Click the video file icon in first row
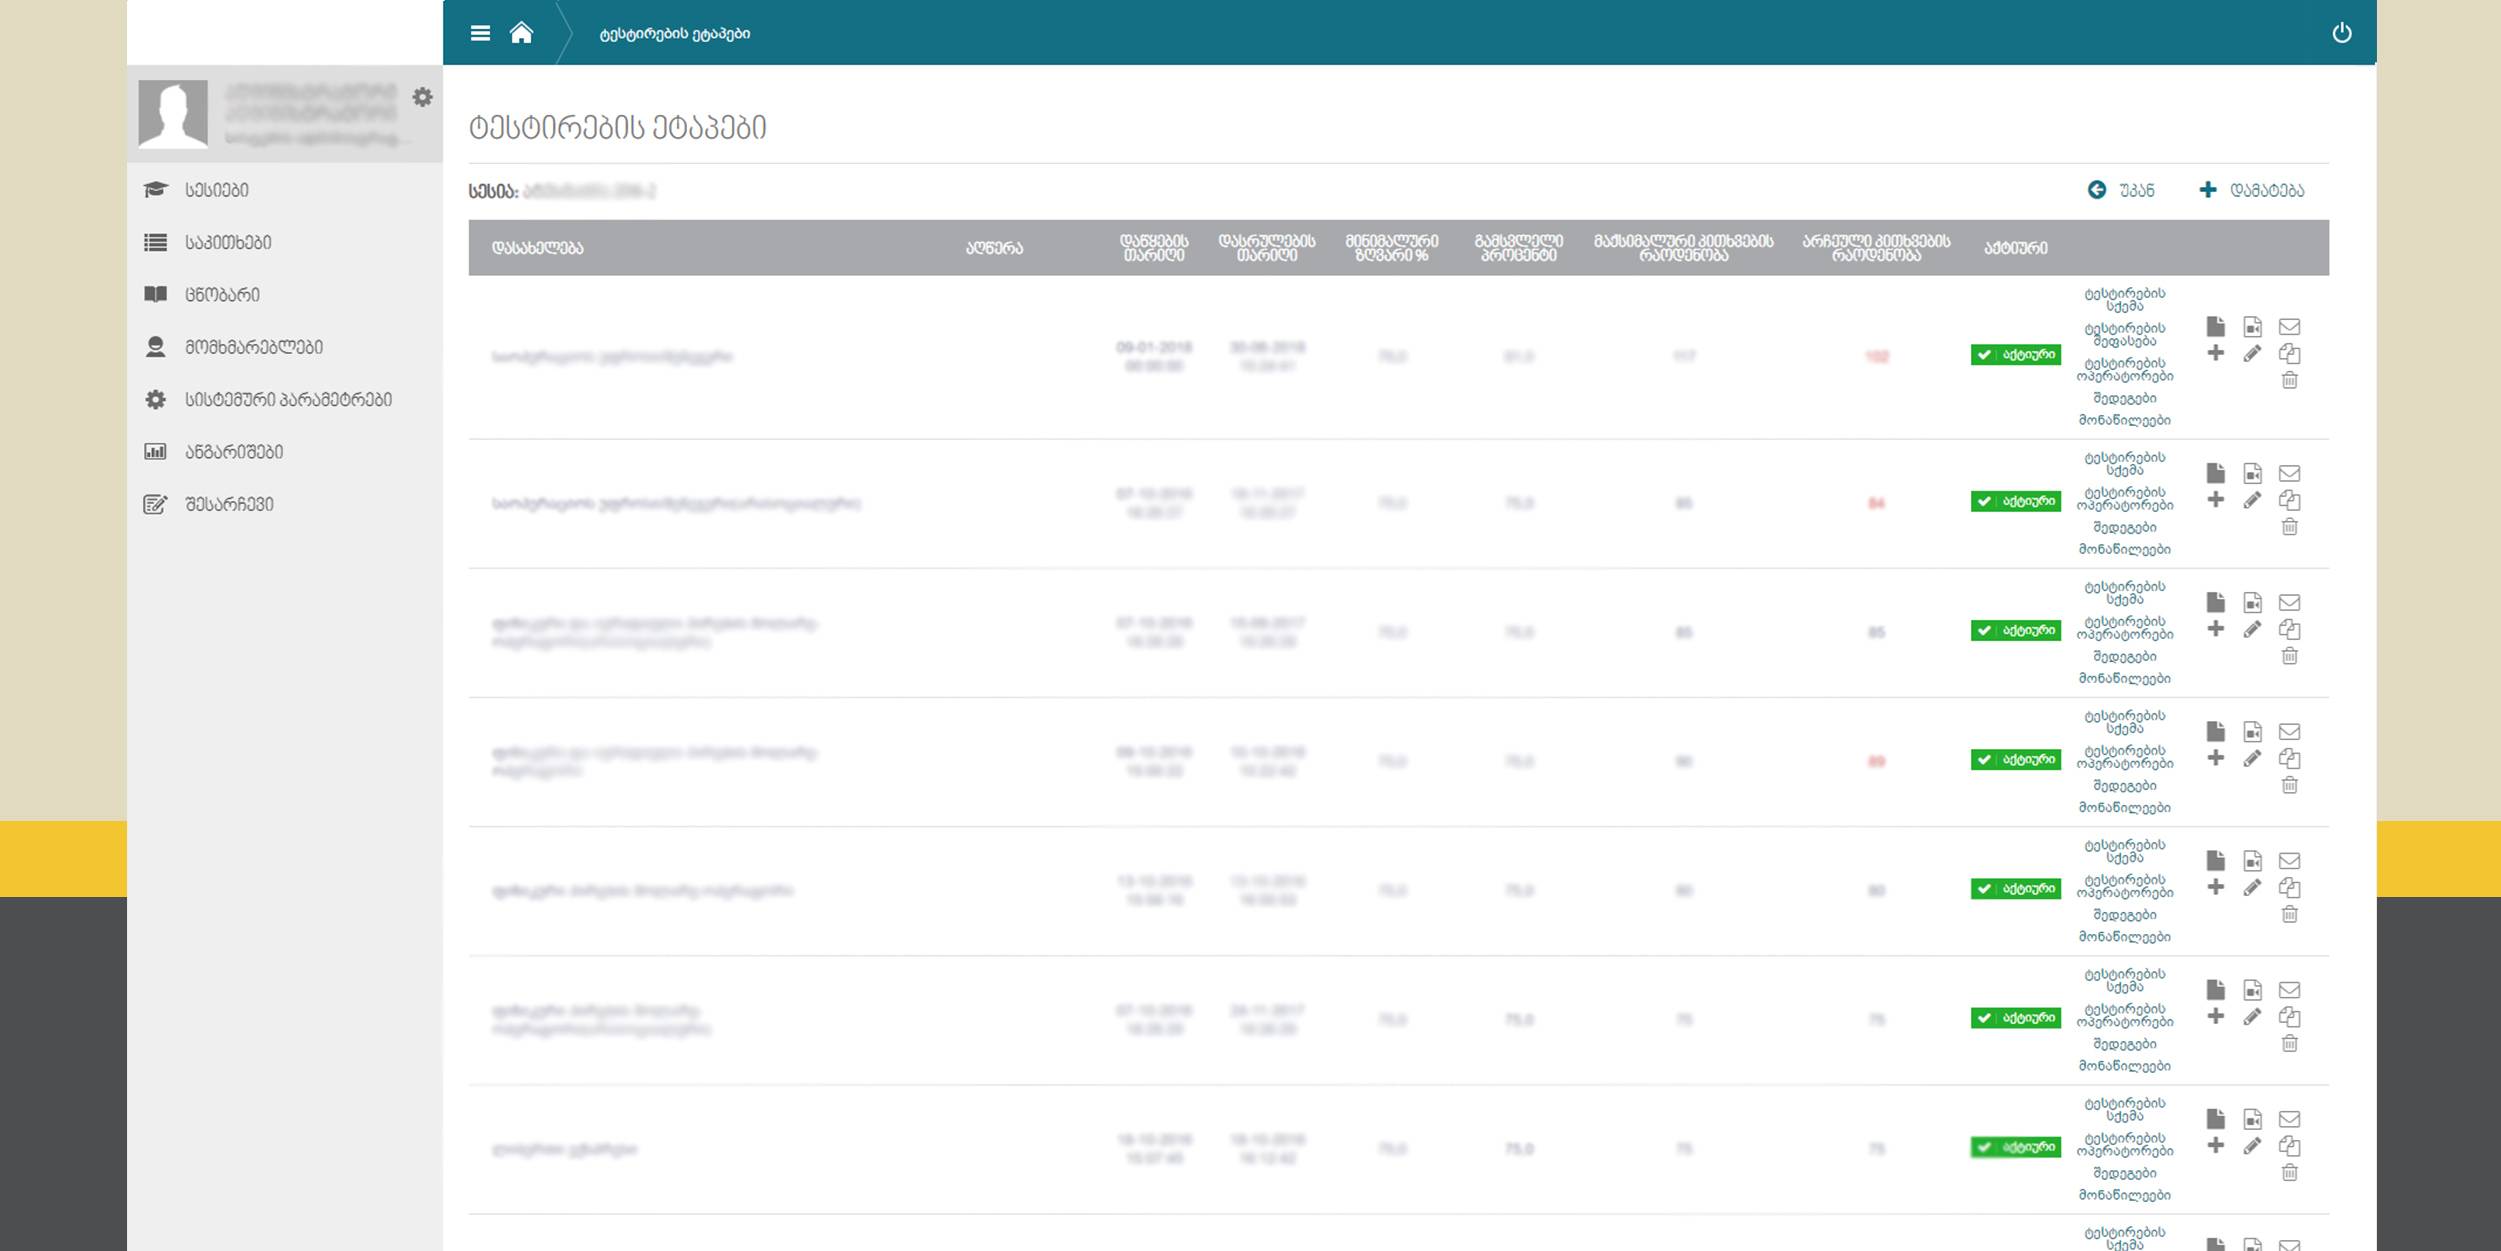 coord(2252,327)
